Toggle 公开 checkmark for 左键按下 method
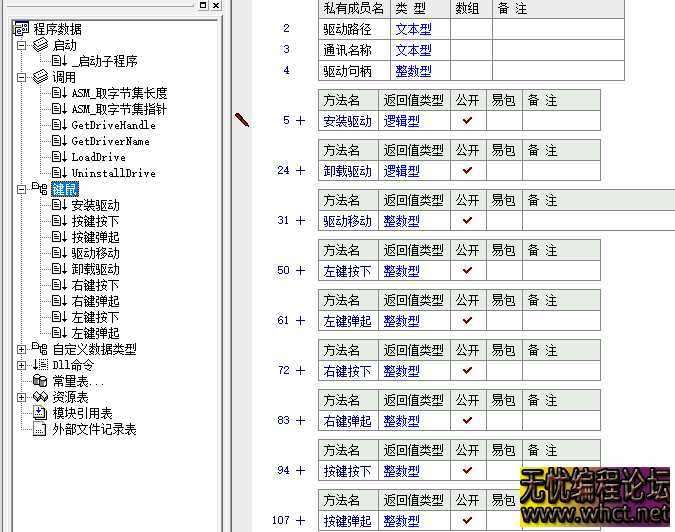Image resolution: width=675 pixels, height=532 pixels. pyautogui.click(x=467, y=271)
